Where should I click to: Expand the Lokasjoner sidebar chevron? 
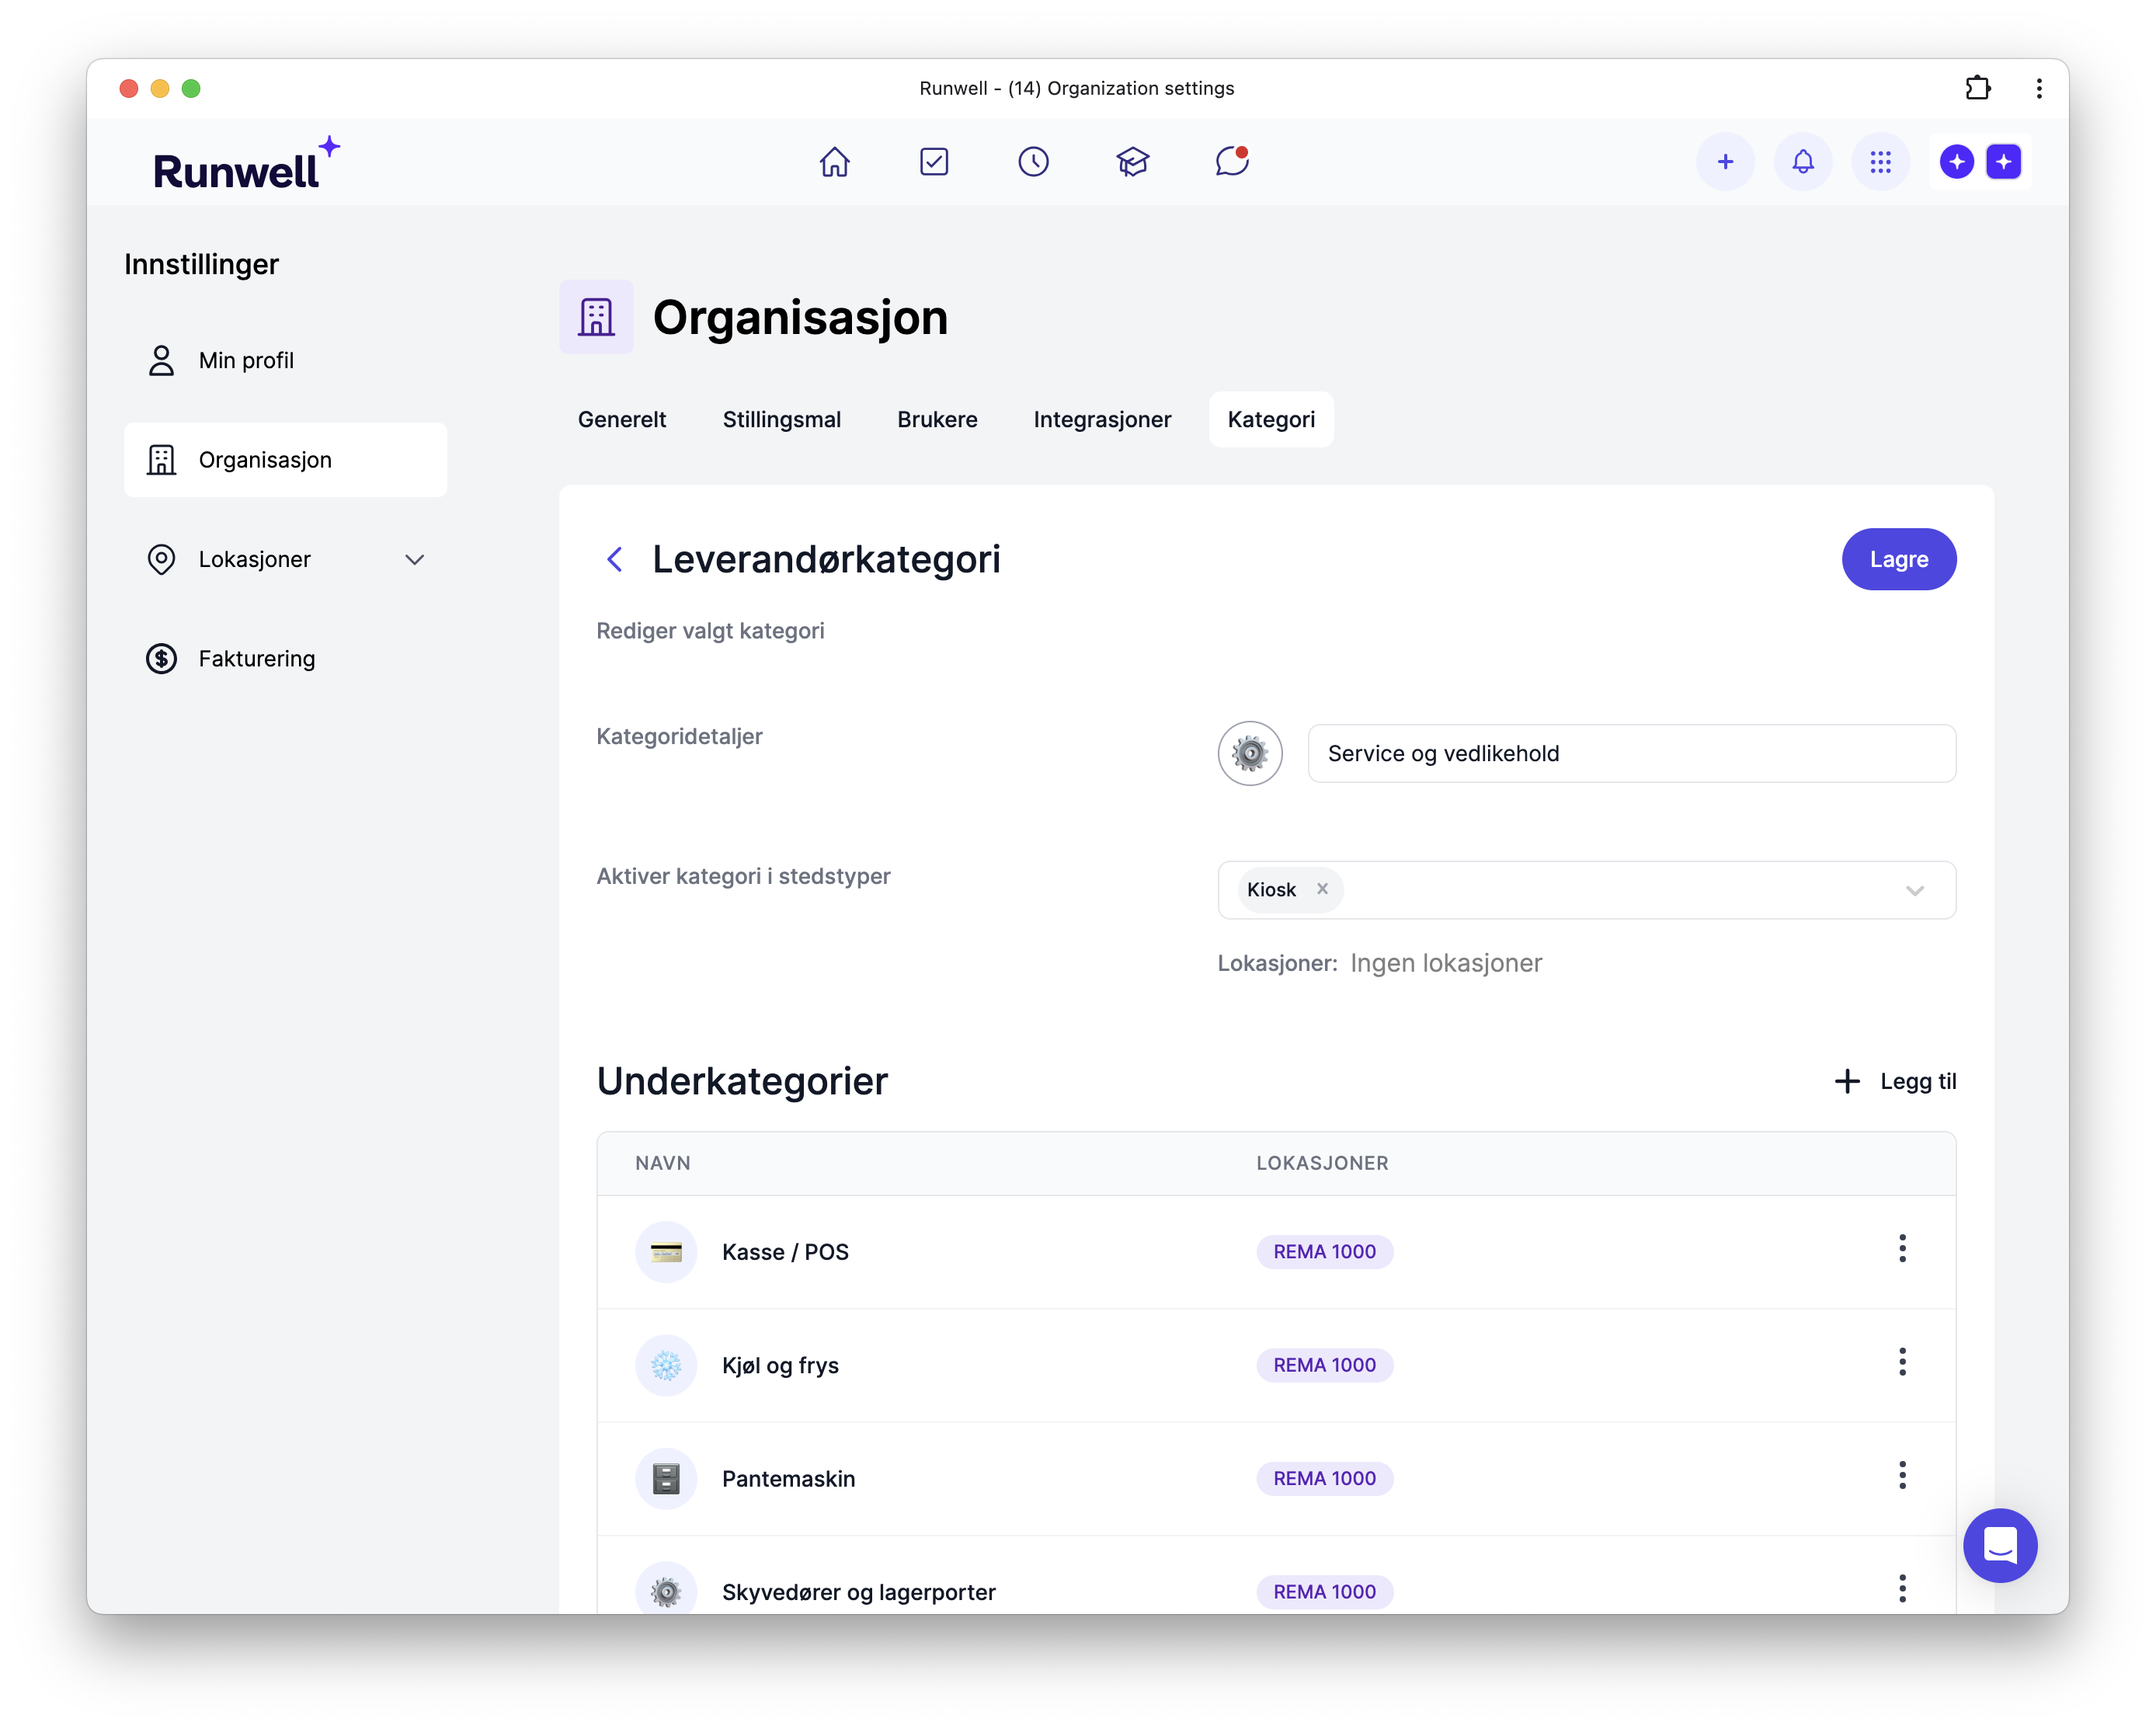click(x=414, y=560)
